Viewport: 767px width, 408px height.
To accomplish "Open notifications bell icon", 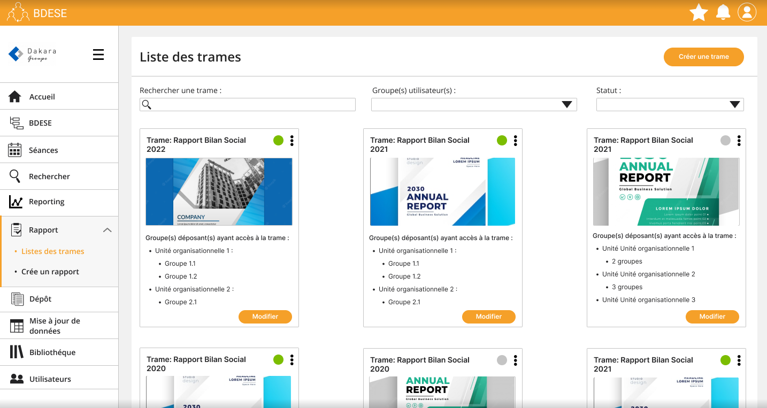I will point(723,12).
